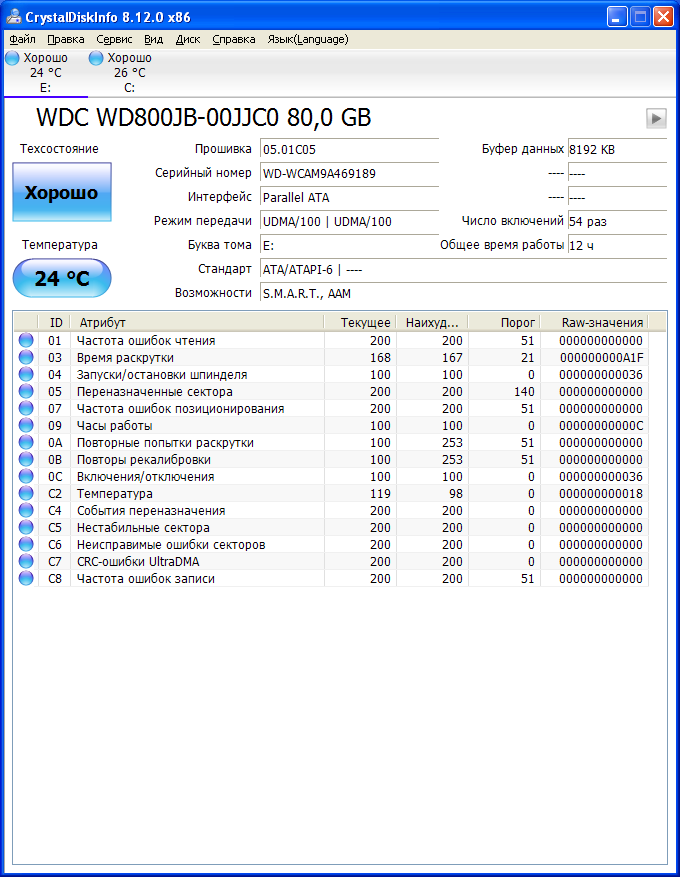Select row Частота ошибок позиционирования
The width and height of the screenshot is (680, 877).
(x=331, y=408)
